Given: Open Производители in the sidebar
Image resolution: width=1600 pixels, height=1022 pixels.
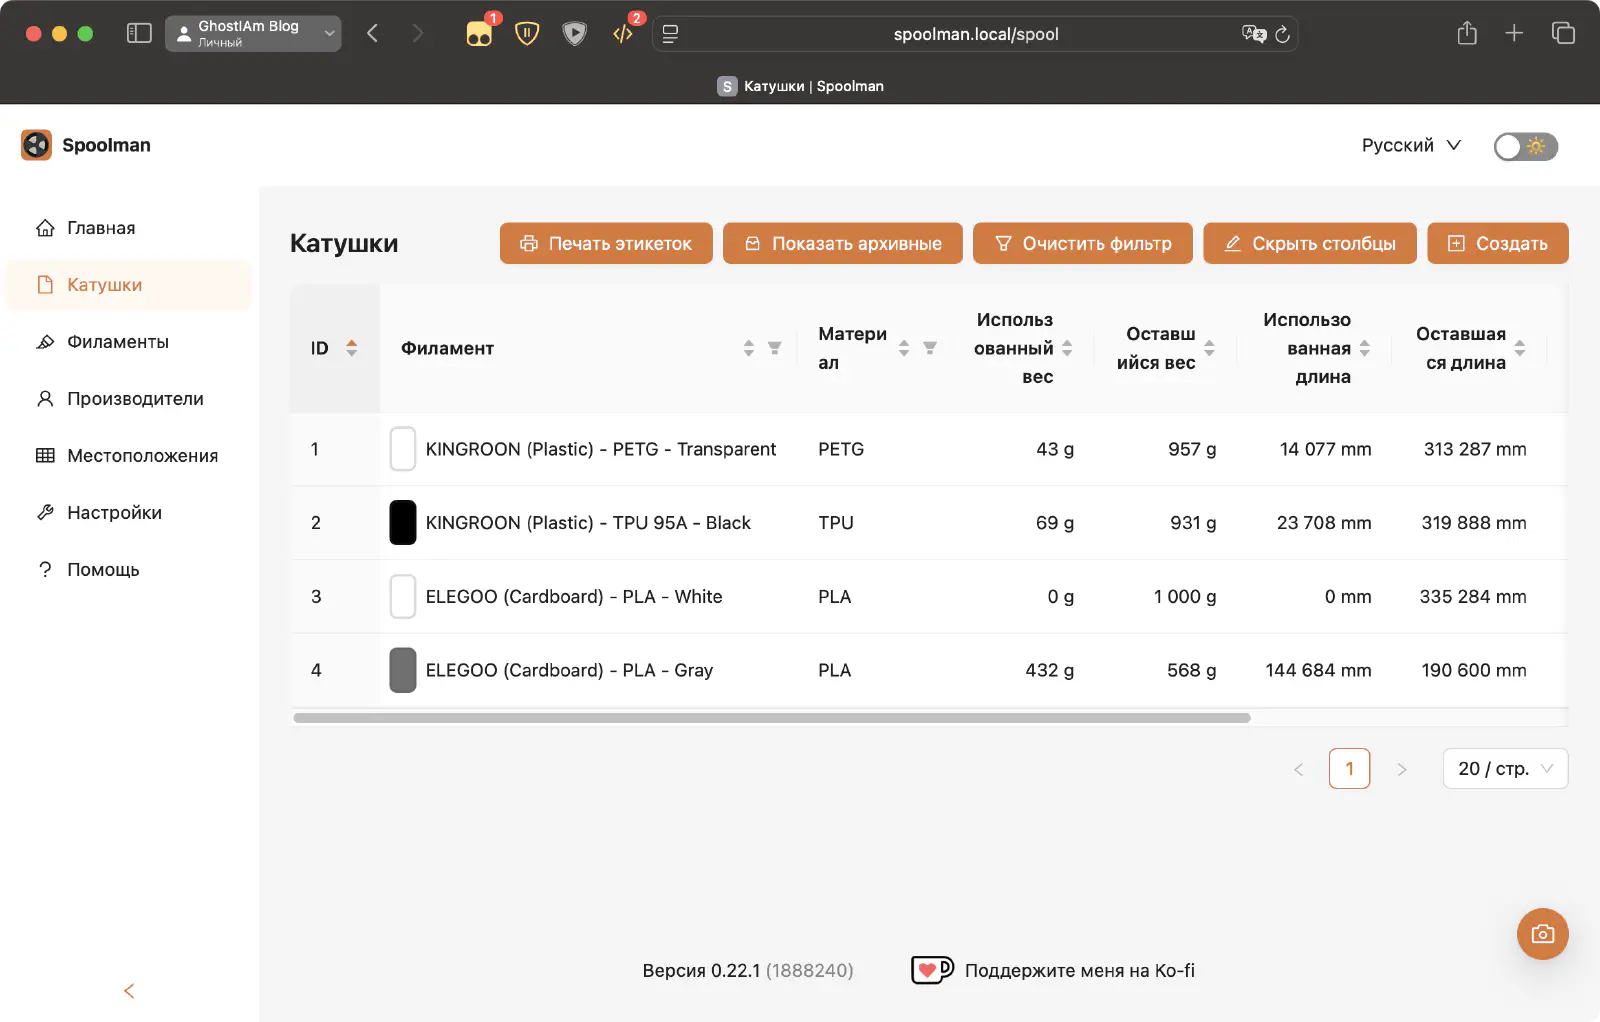Looking at the screenshot, I should pos(135,399).
